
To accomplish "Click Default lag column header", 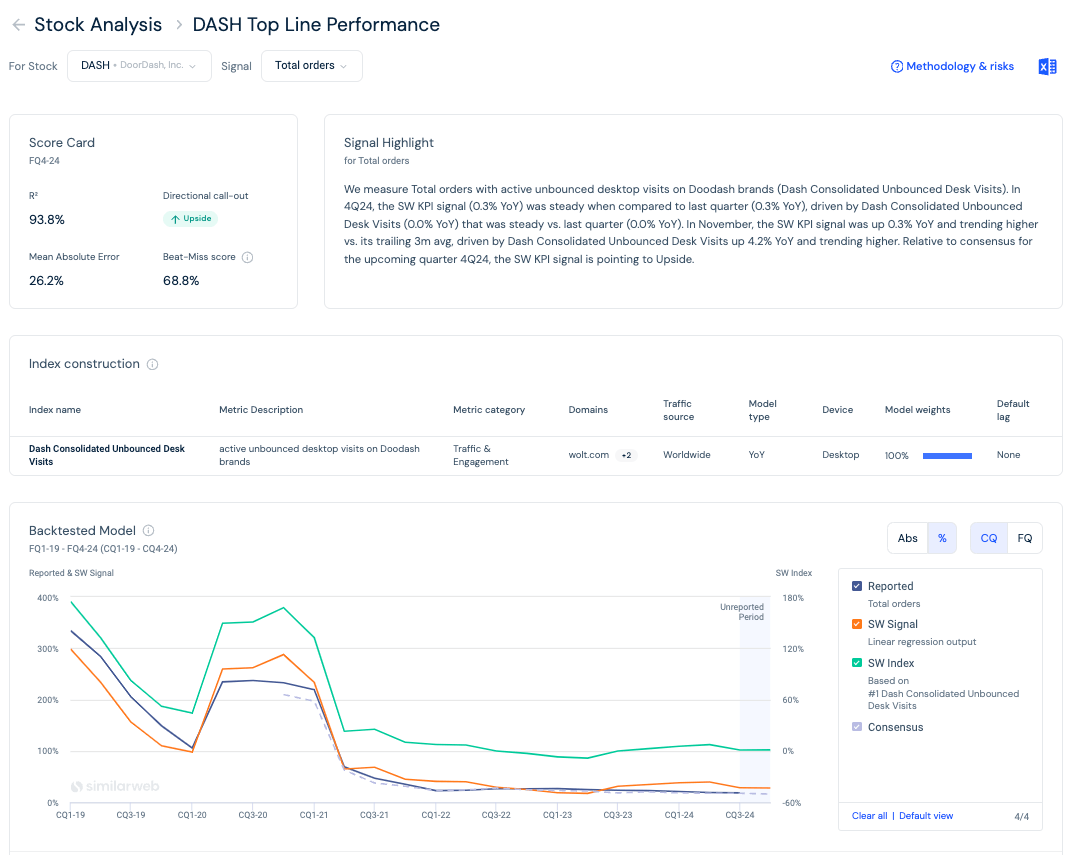I will [x=1013, y=410].
